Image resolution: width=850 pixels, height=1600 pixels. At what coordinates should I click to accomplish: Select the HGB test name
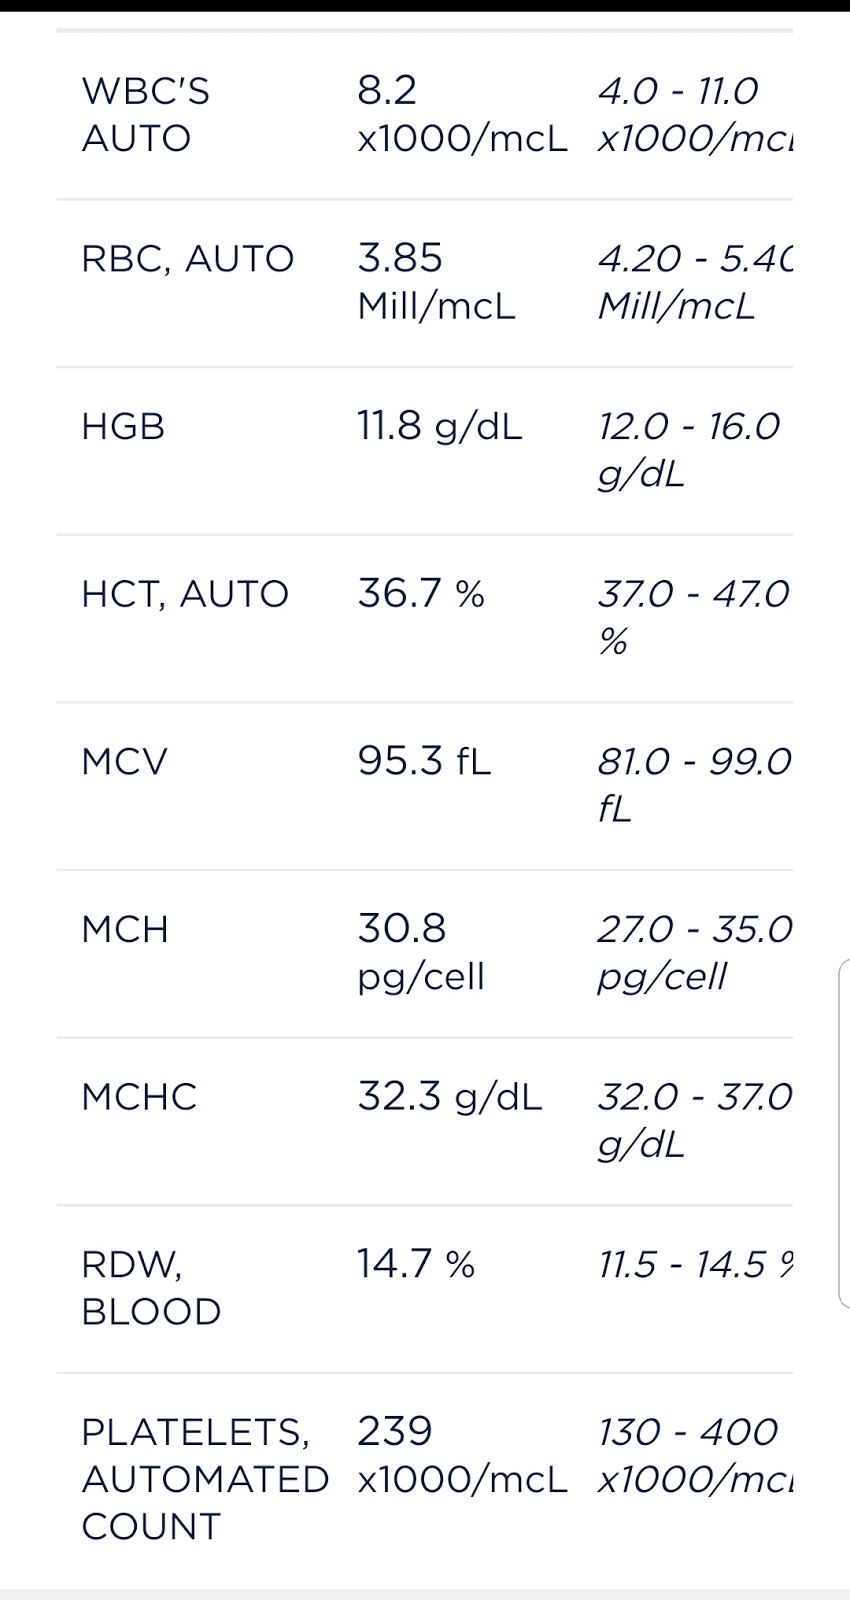tap(123, 427)
